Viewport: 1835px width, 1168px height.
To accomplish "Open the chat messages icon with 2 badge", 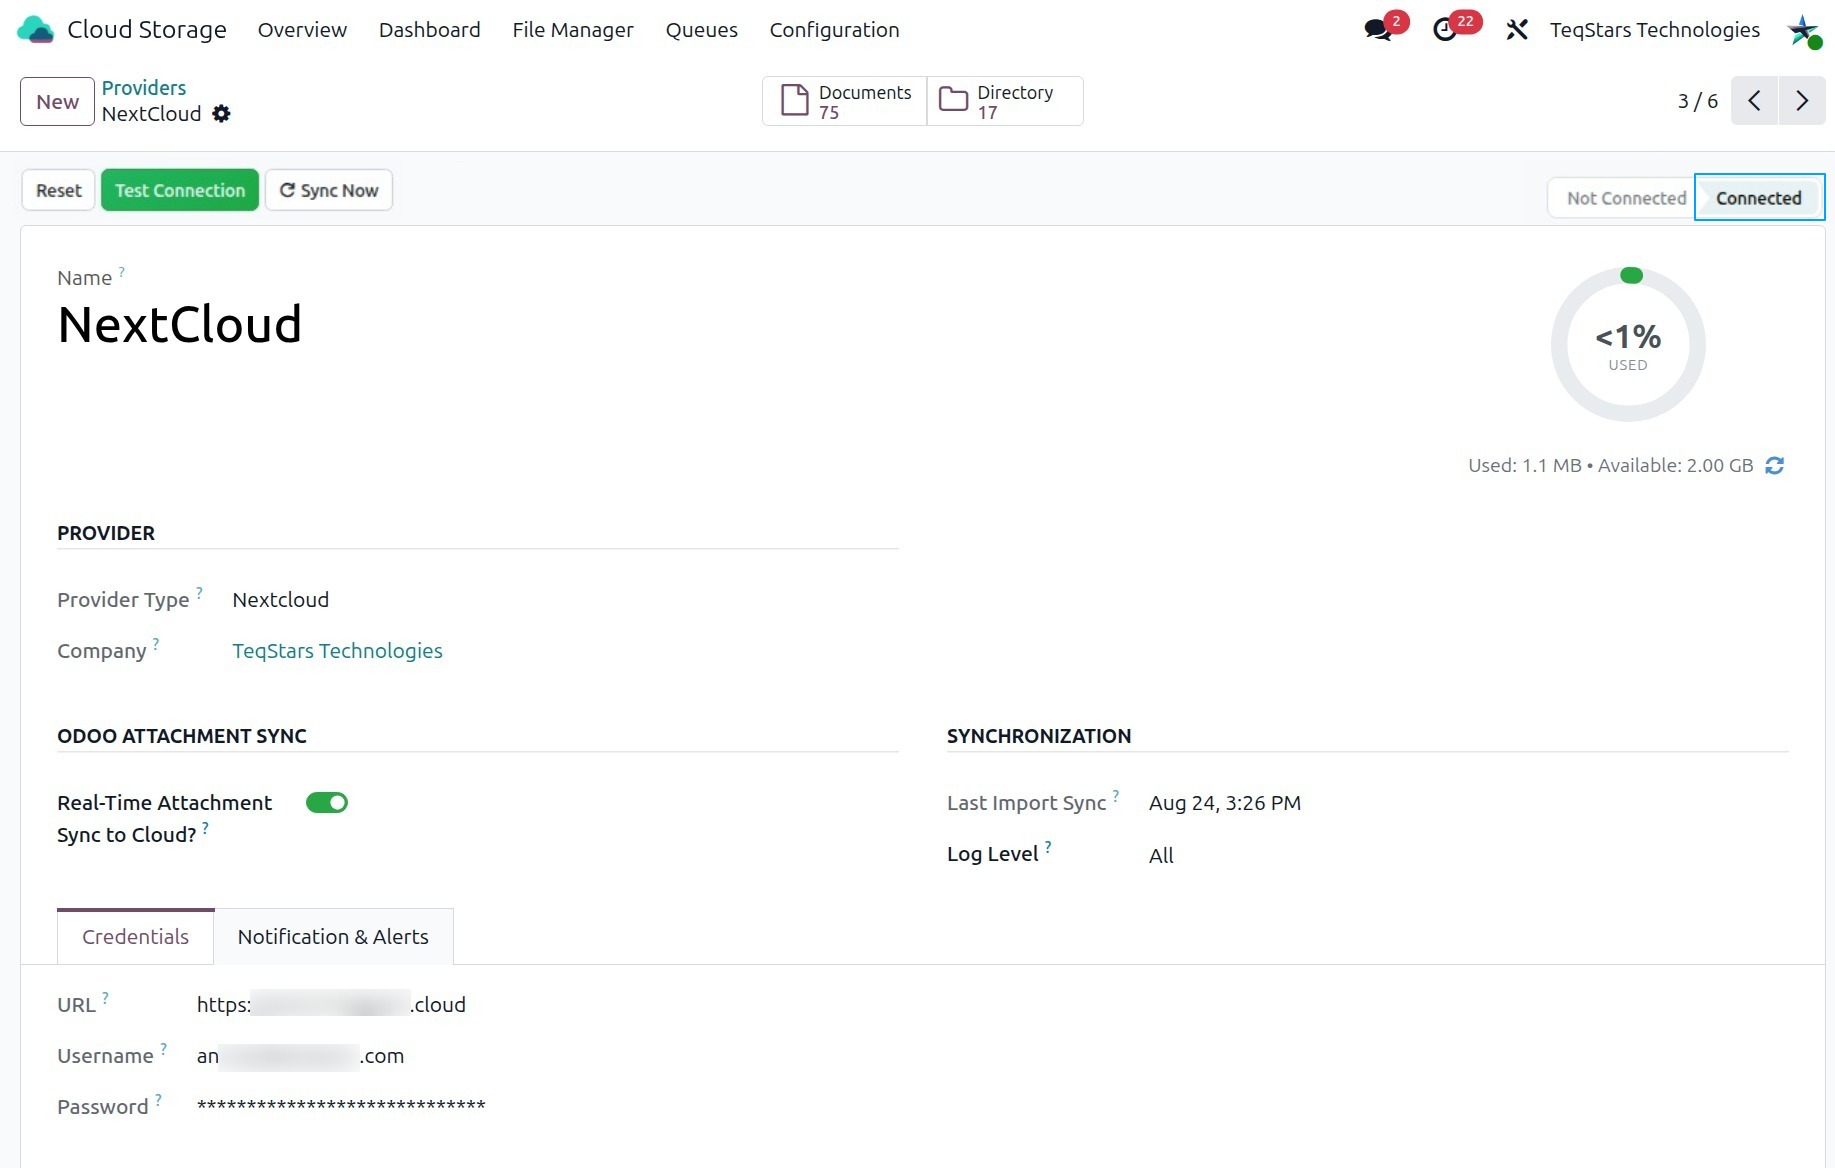I will 1379,30.
